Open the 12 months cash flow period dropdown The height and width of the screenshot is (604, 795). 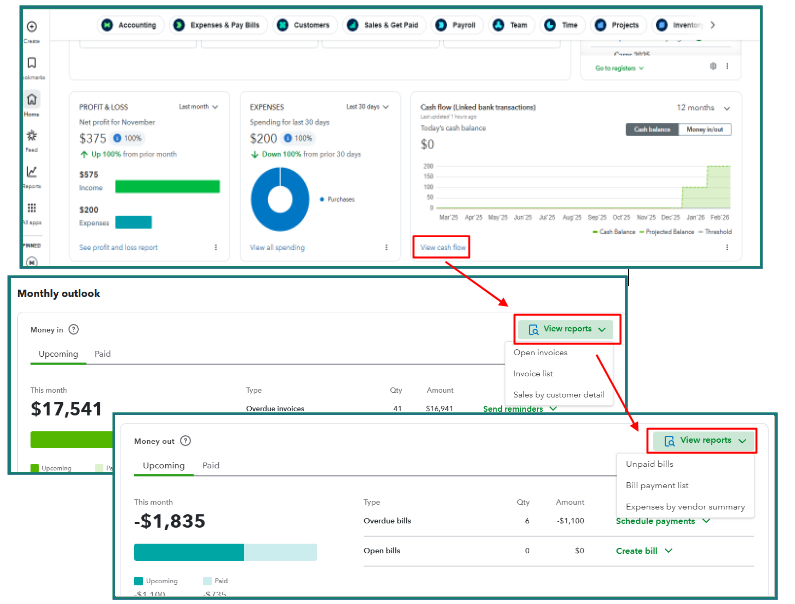coord(703,108)
